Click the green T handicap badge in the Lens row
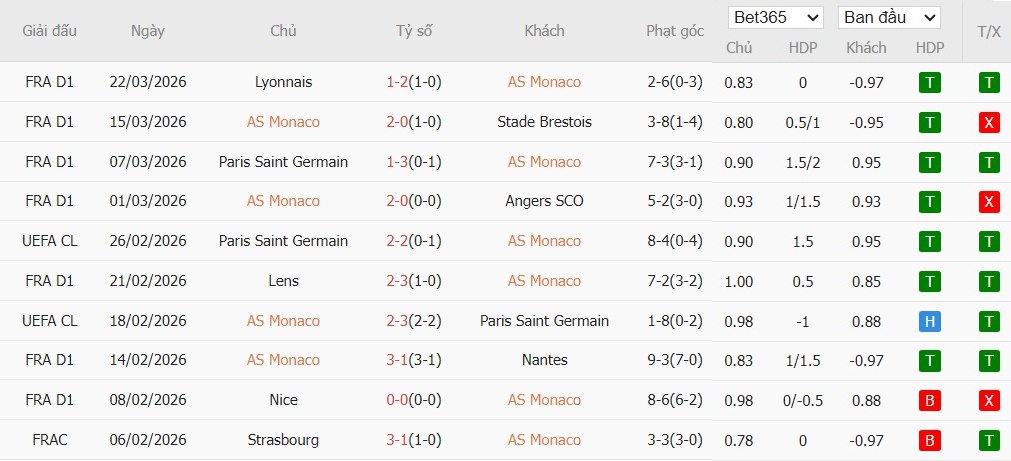This screenshot has width=1011, height=461. (x=930, y=281)
